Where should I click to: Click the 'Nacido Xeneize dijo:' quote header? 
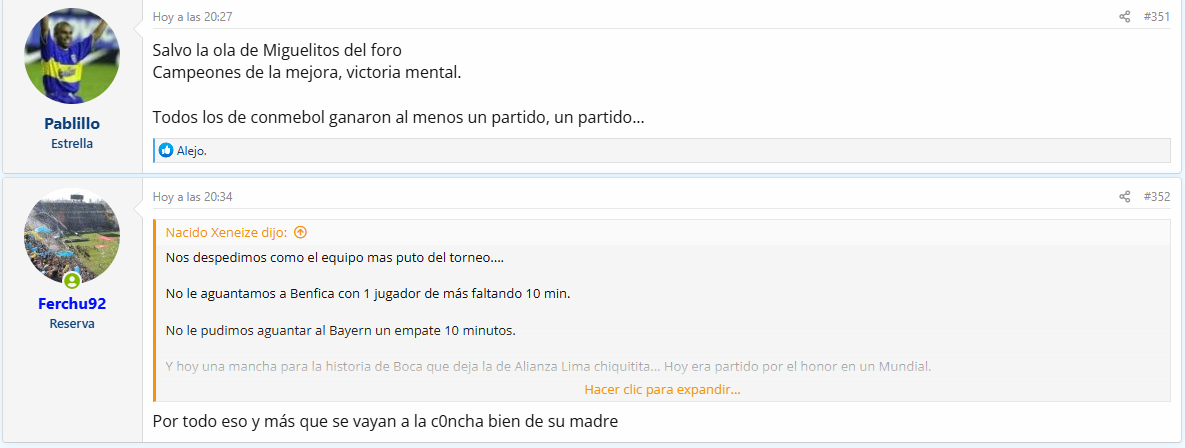tap(227, 233)
